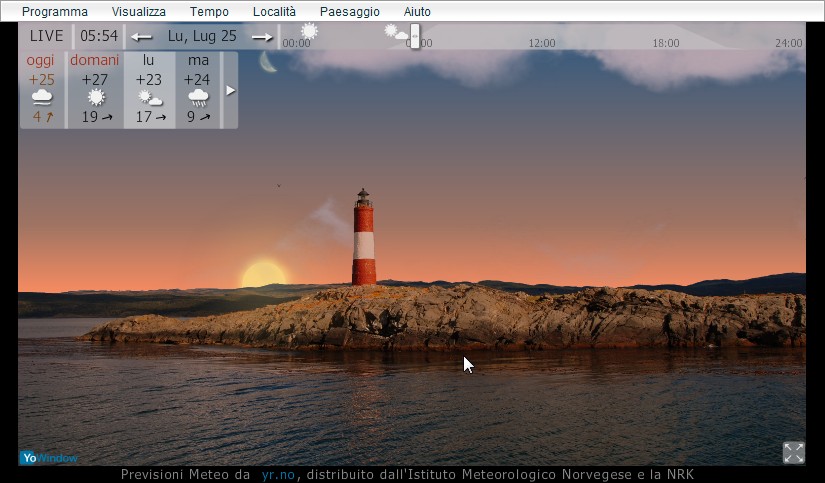
Task: Click the crescent moon in the sky
Action: pos(267,63)
